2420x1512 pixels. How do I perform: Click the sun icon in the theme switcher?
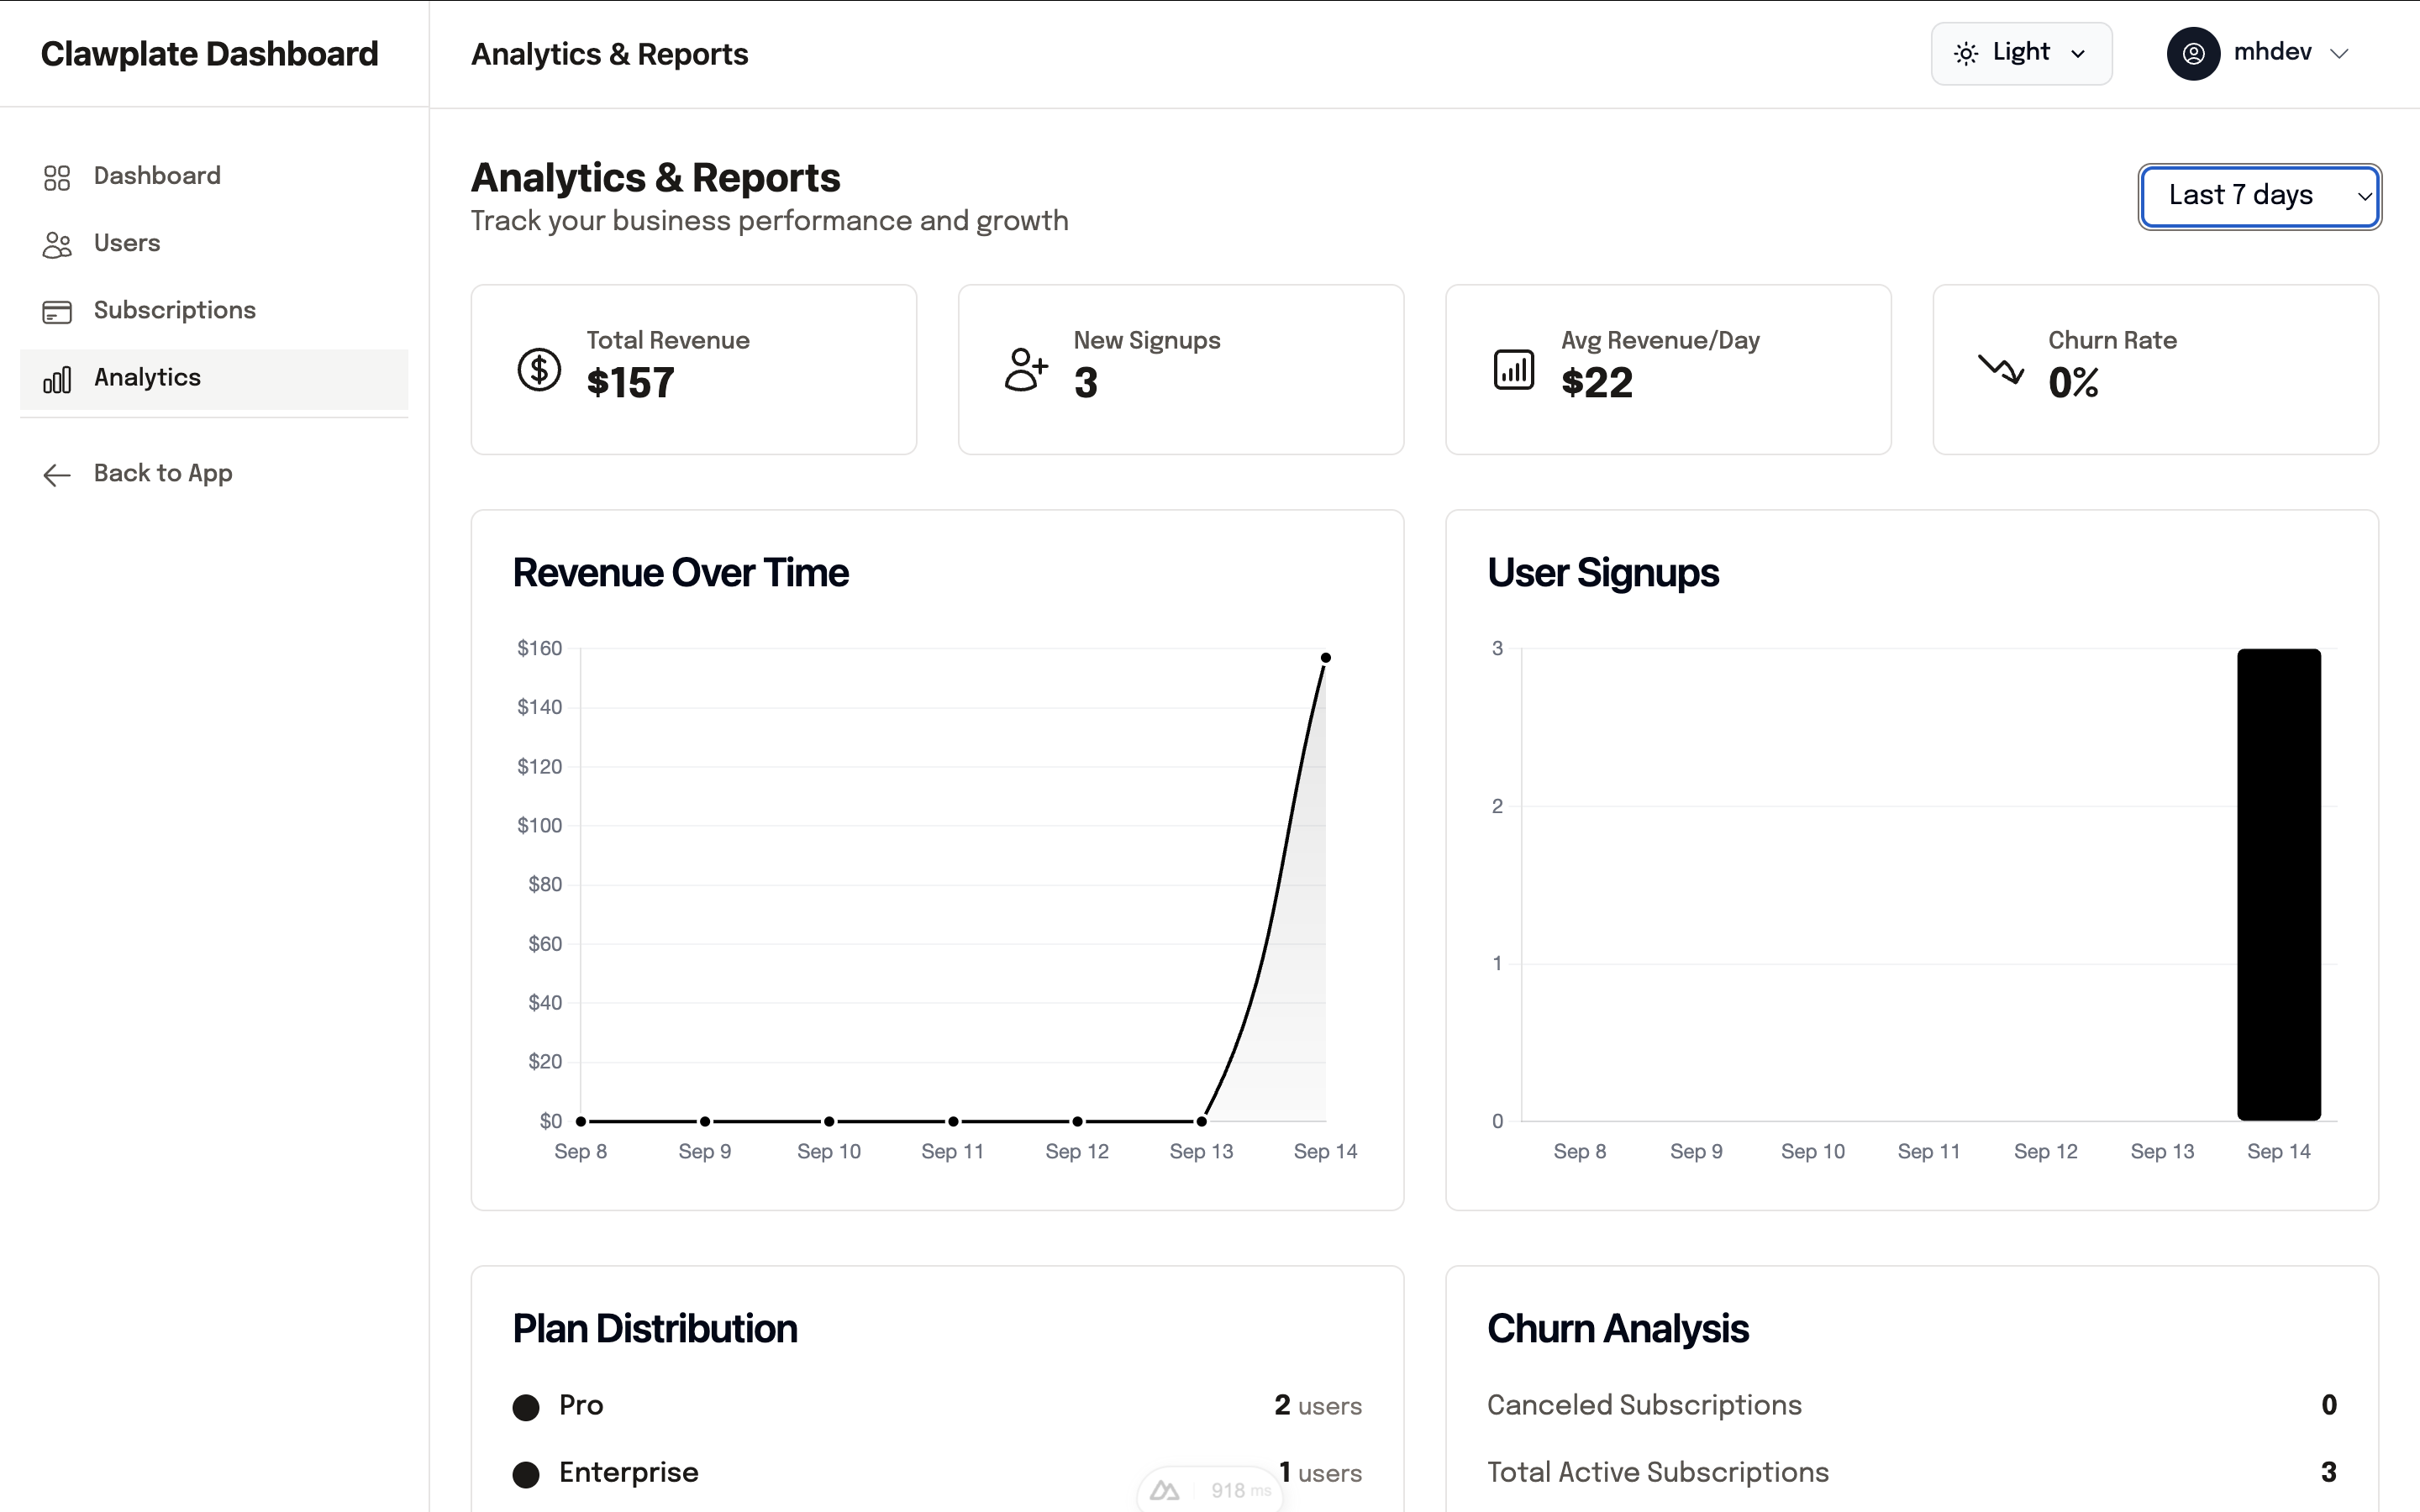(x=1966, y=53)
